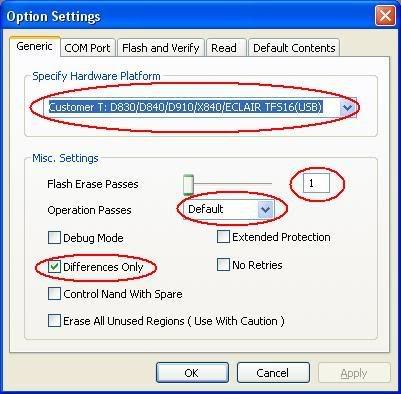This screenshot has width=401, height=394.
Task: Click the Default value in Operation Passes
Action: pyautogui.click(x=206, y=209)
